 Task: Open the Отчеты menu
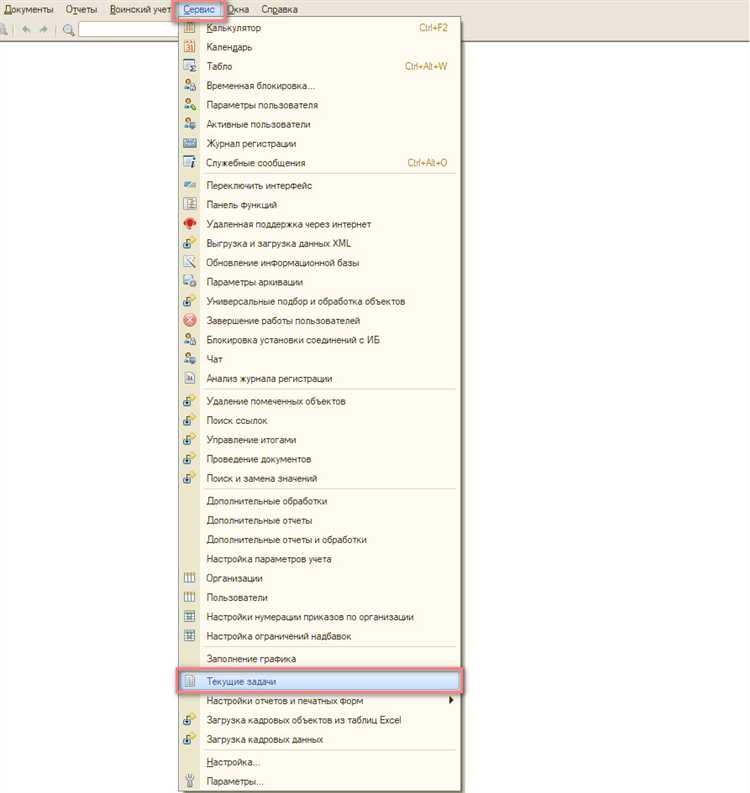tap(81, 10)
